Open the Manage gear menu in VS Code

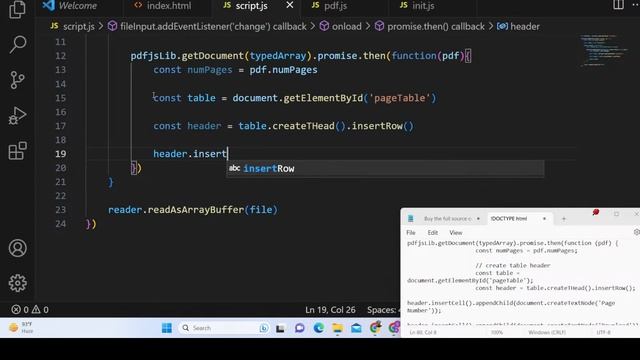18,283
